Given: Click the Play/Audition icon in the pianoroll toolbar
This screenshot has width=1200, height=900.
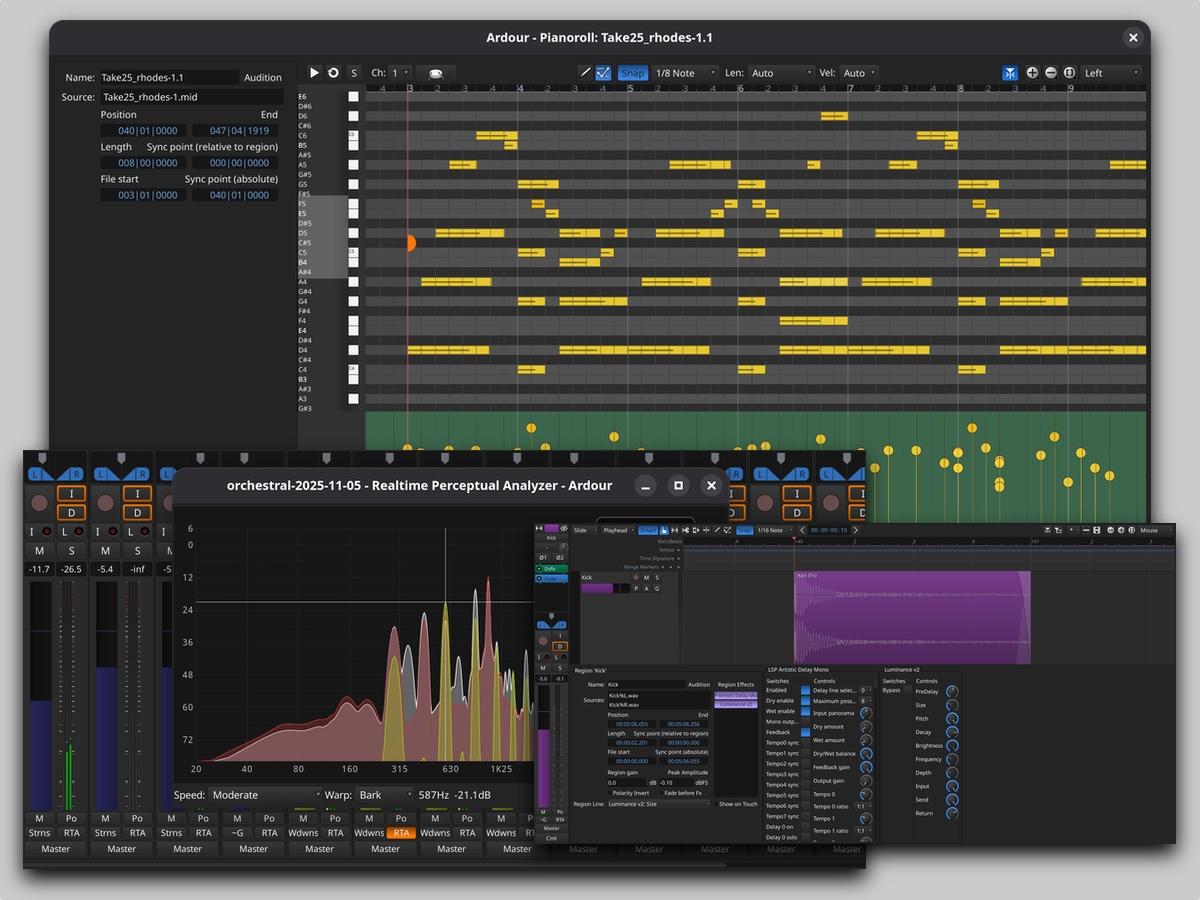Looking at the screenshot, I should 315,72.
